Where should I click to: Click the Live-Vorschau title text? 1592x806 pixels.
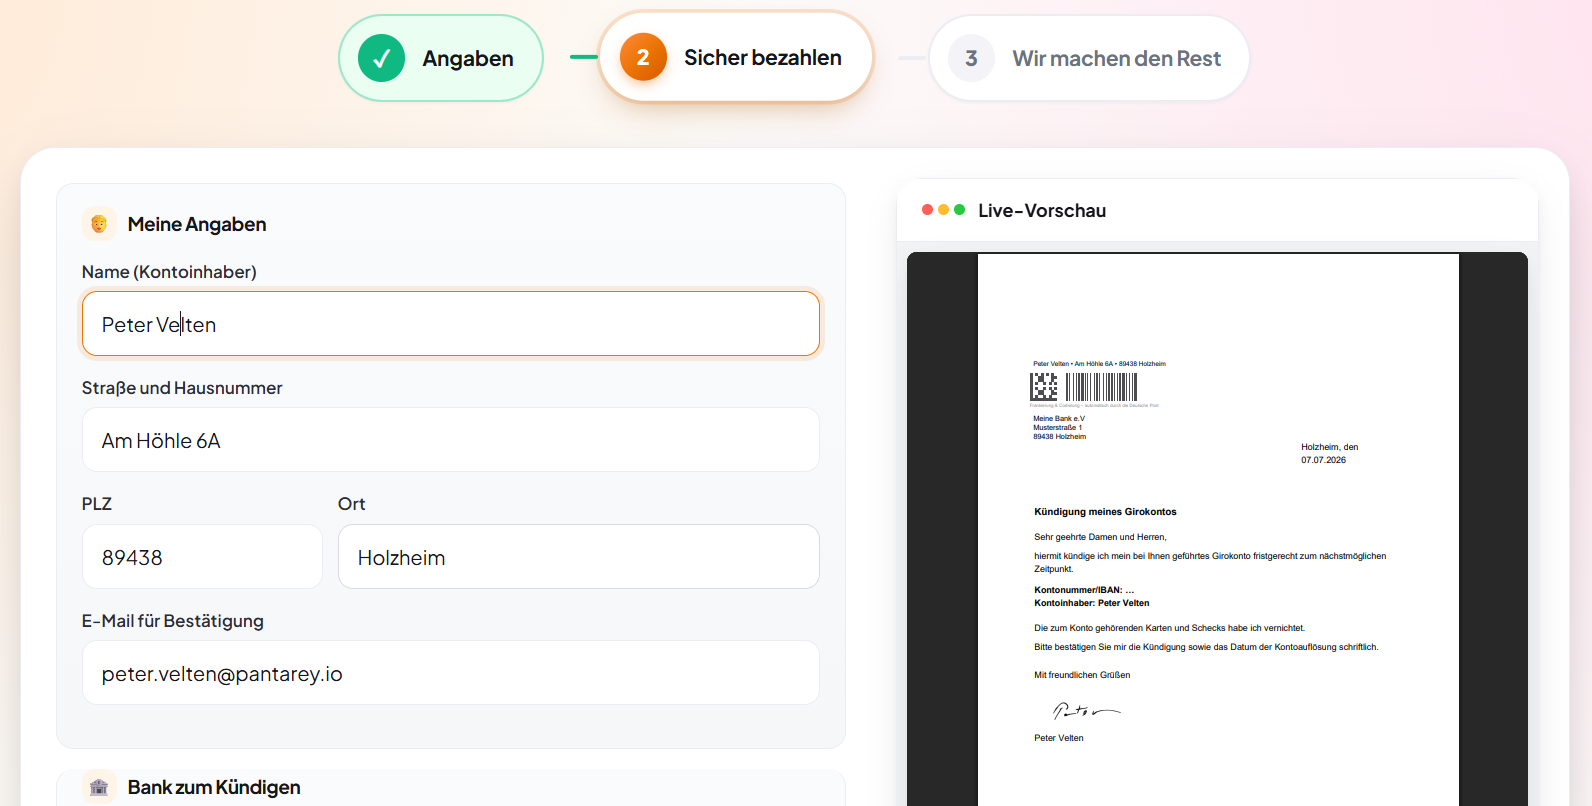[1042, 210]
